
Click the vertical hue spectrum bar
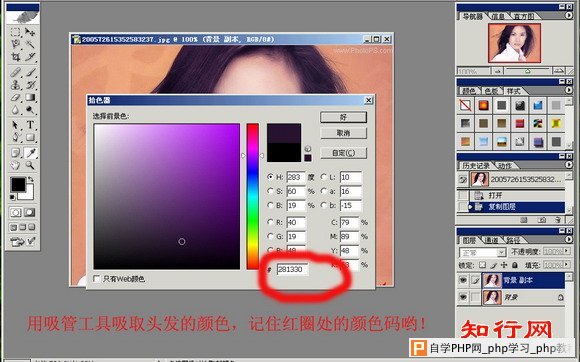click(253, 196)
